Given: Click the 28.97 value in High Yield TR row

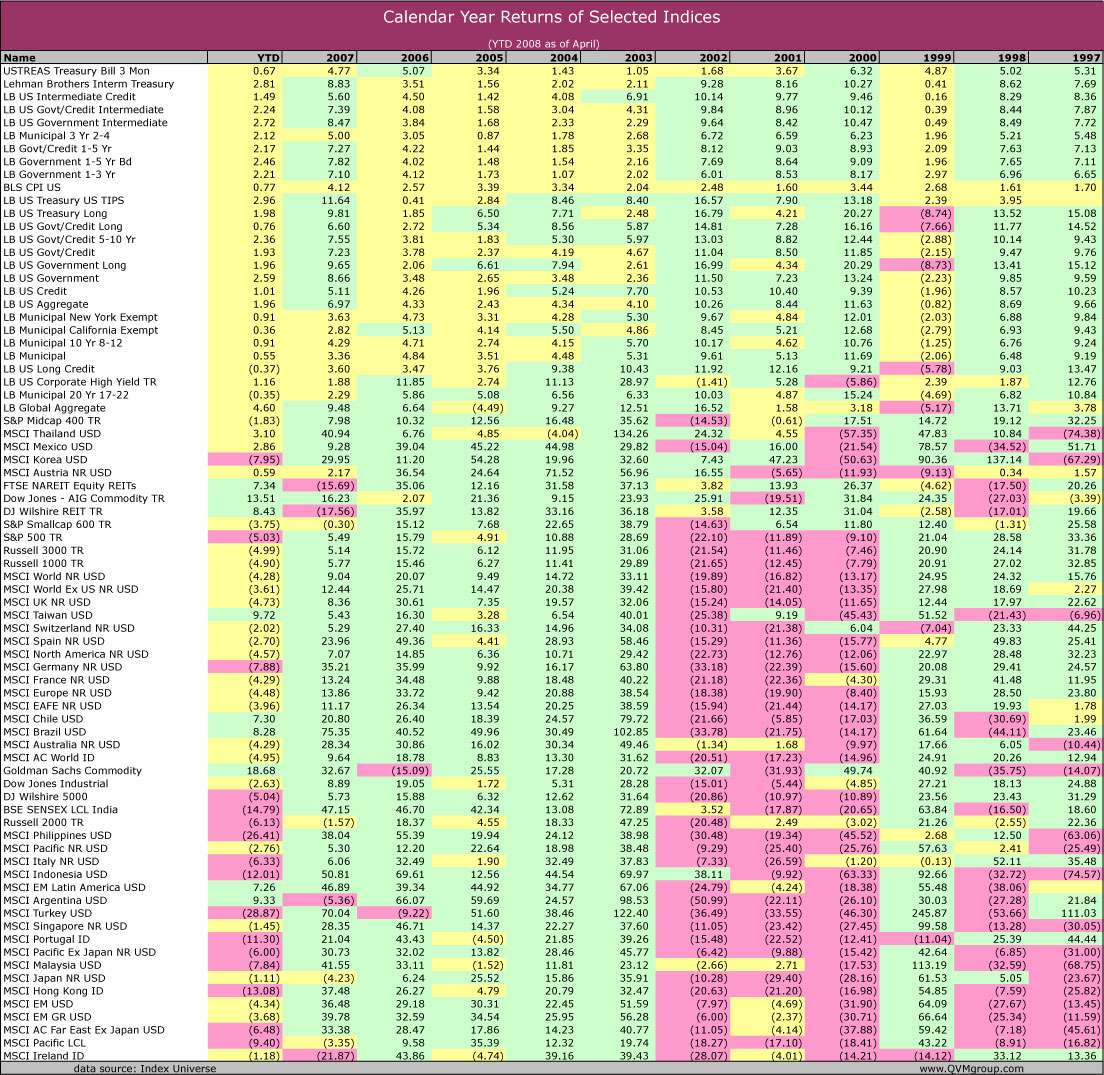Looking at the screenshot, I should [634, 382].
